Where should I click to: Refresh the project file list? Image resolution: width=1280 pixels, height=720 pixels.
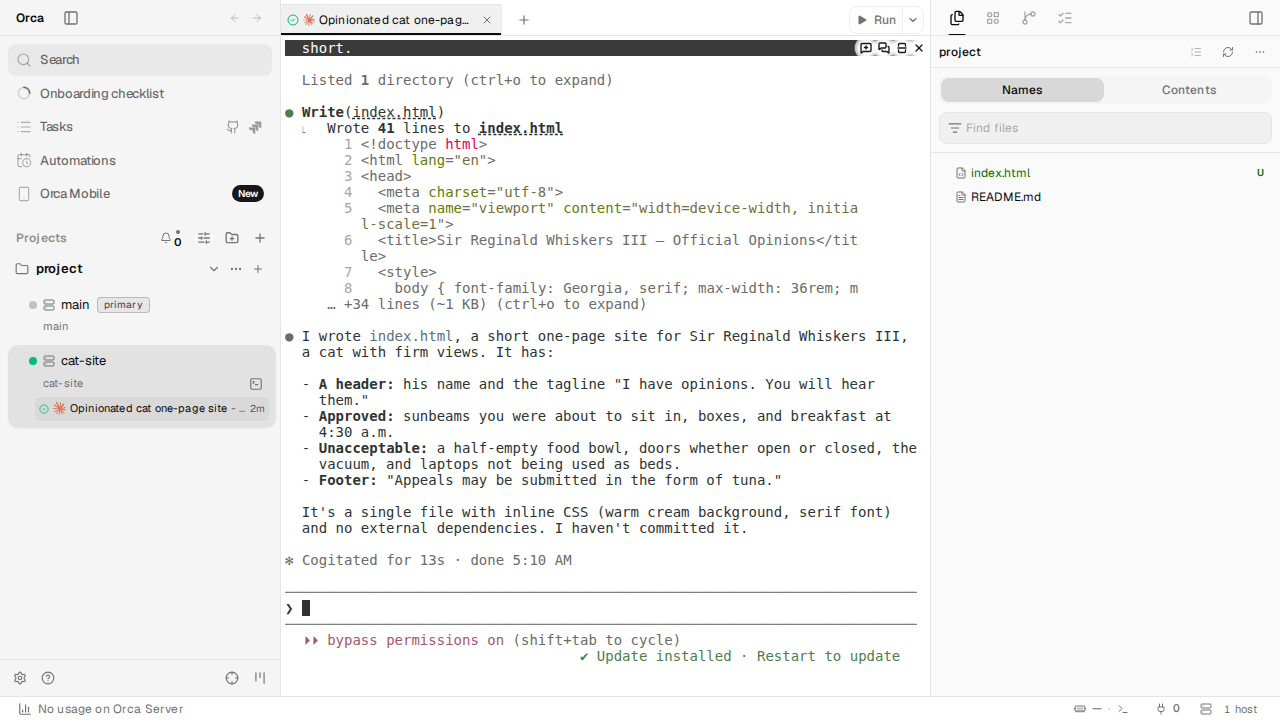1228,52
